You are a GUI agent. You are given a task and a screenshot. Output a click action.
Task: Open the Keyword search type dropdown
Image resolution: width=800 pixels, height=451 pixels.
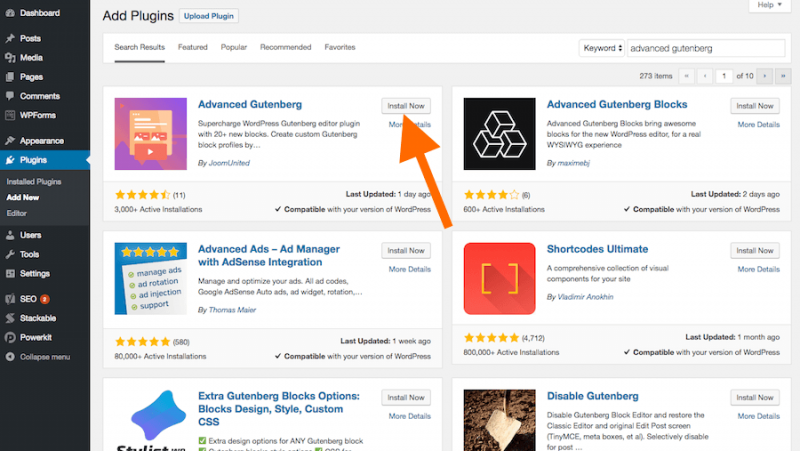[x=602, y=48]
